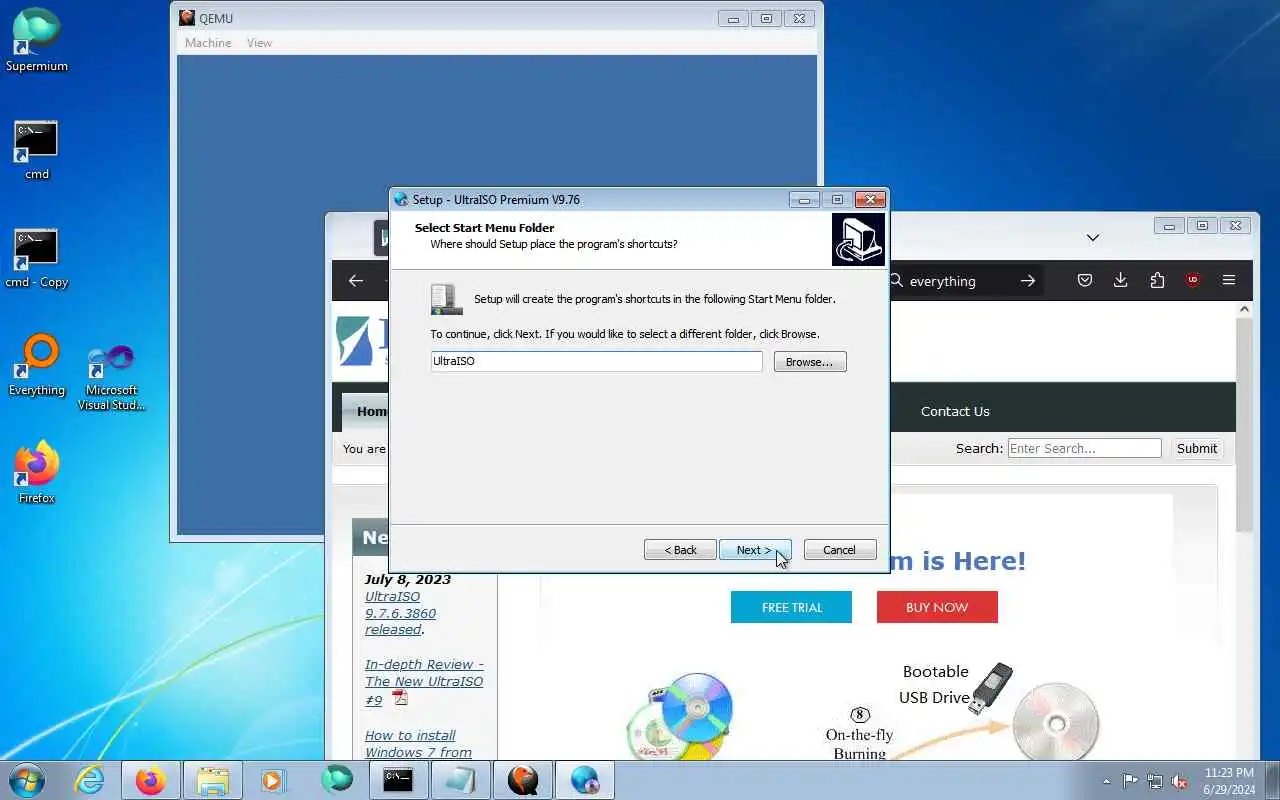This screenshot has width=1280, height=800.
Task: Launch Firefox from desktop icon
Action: pos(37,473)
